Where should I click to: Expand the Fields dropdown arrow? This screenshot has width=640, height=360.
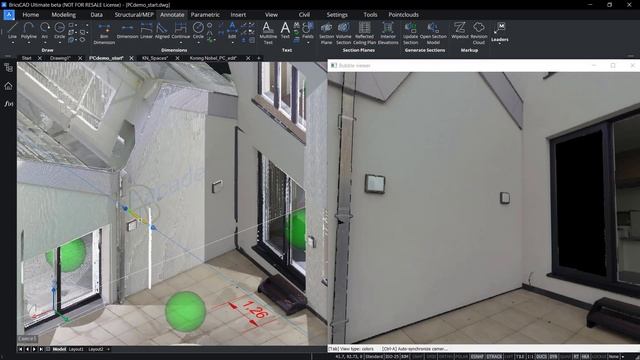click(308, 42)
